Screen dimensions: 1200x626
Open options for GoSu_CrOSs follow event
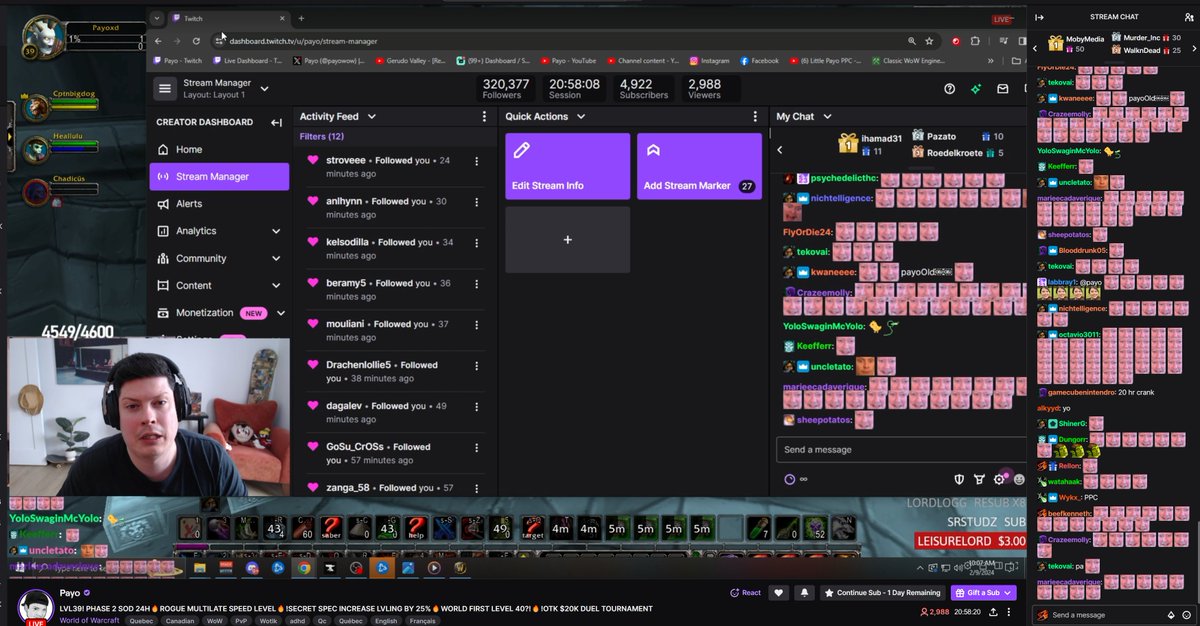coord(476,448)
